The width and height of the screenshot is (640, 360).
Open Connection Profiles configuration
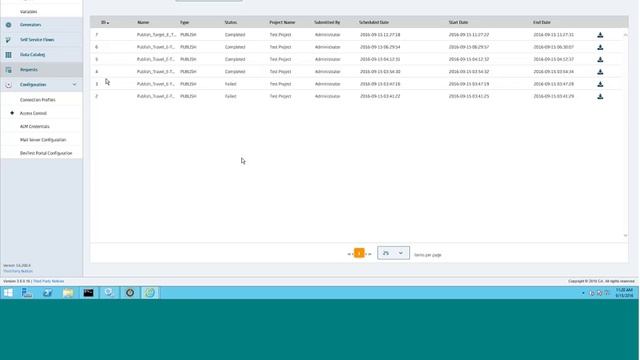pyautogui.click(x=38, y=100)
